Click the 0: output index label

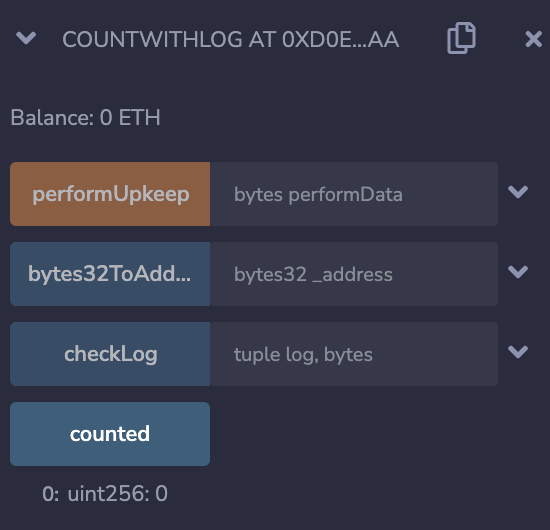point(51,494)
